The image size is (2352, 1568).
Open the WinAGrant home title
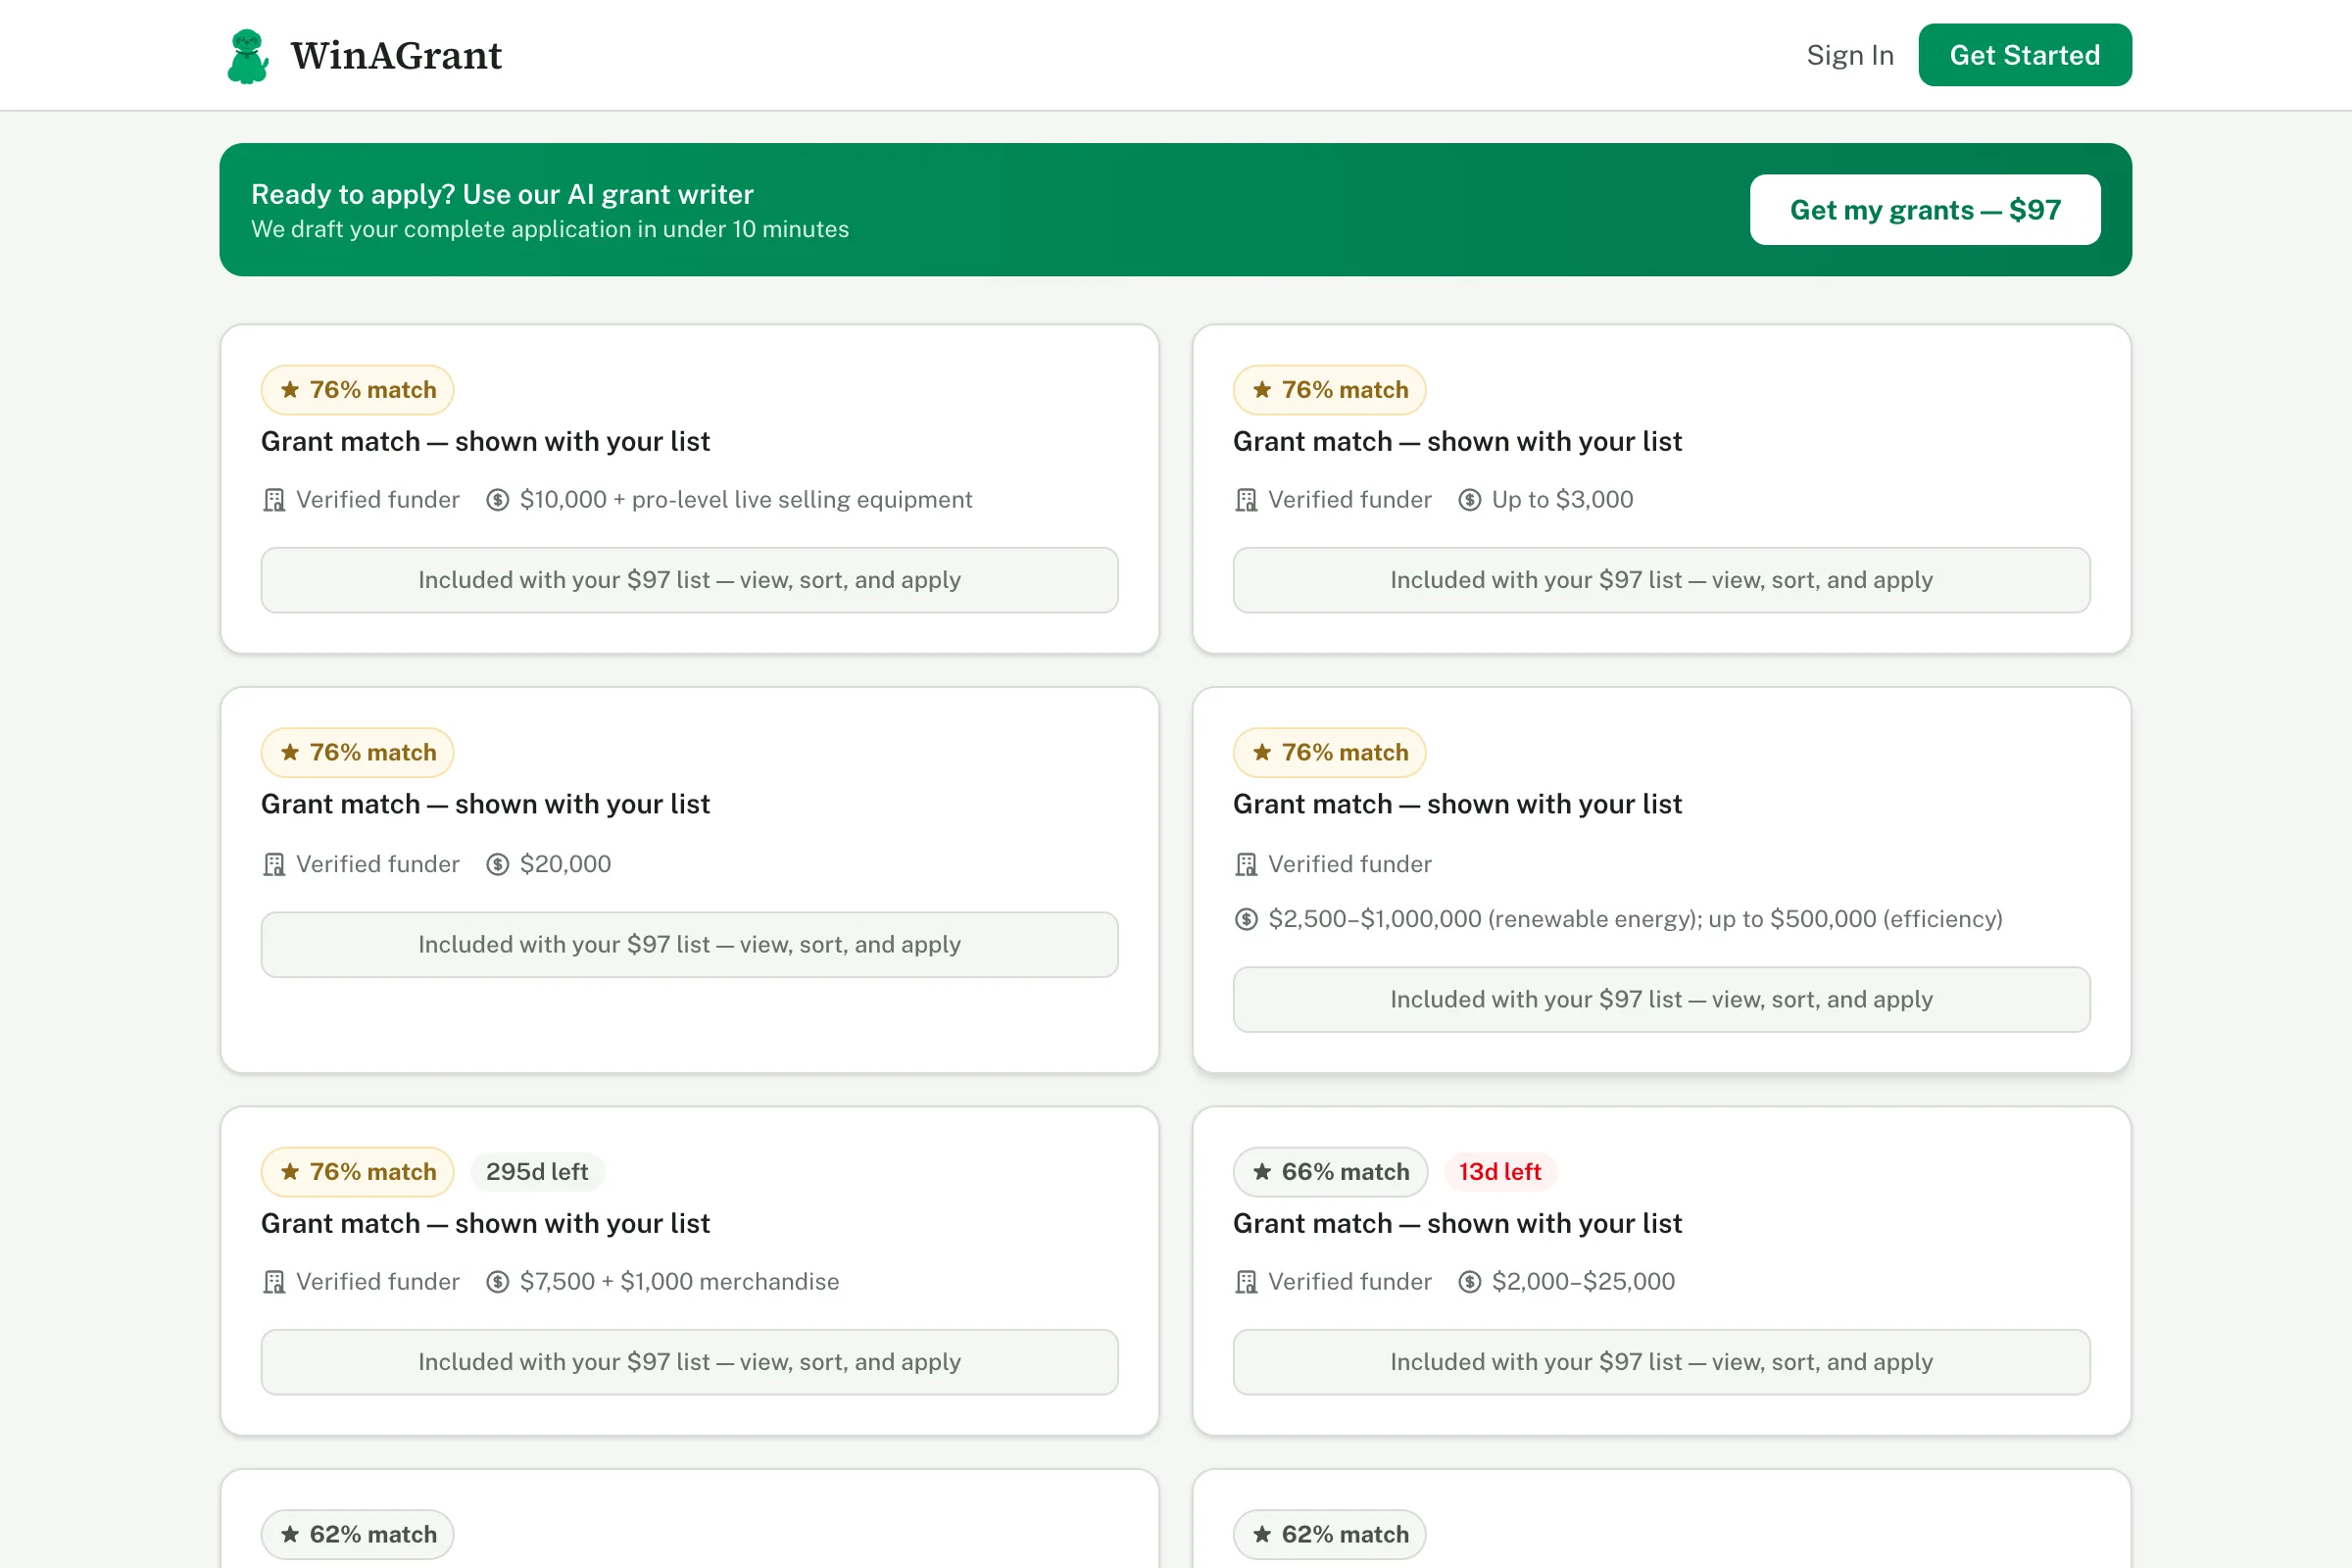396,56
